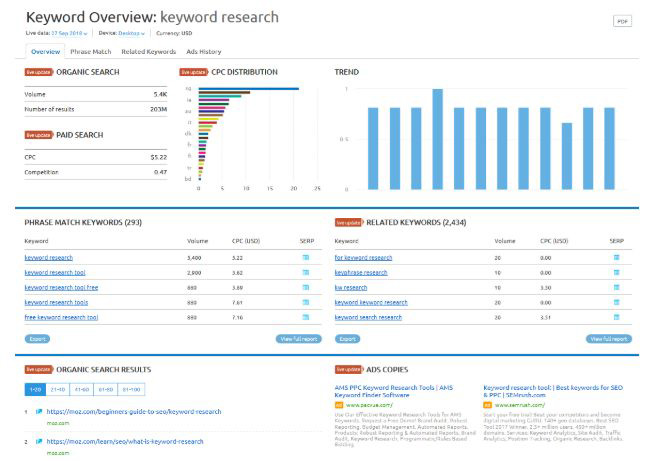
Task: Click the tallest bar in Trend chart
Action: (x=437, y=139)
